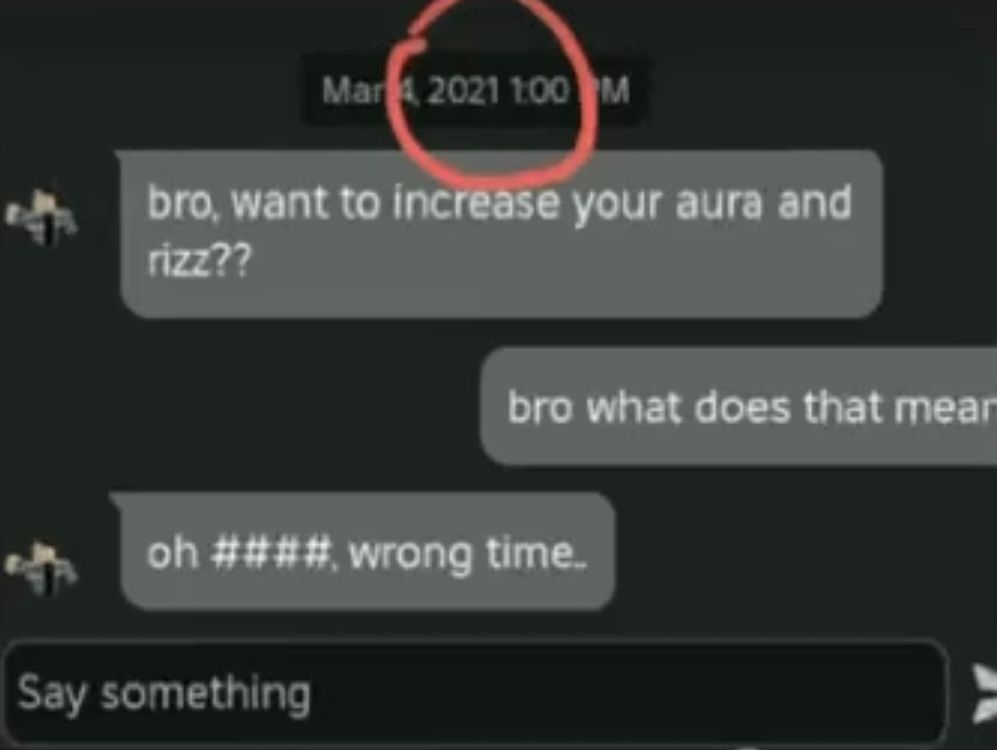Click the Mar 4, 2021 timestamp label
This screenshot has width=997, height=750.
tap(476, 90)
